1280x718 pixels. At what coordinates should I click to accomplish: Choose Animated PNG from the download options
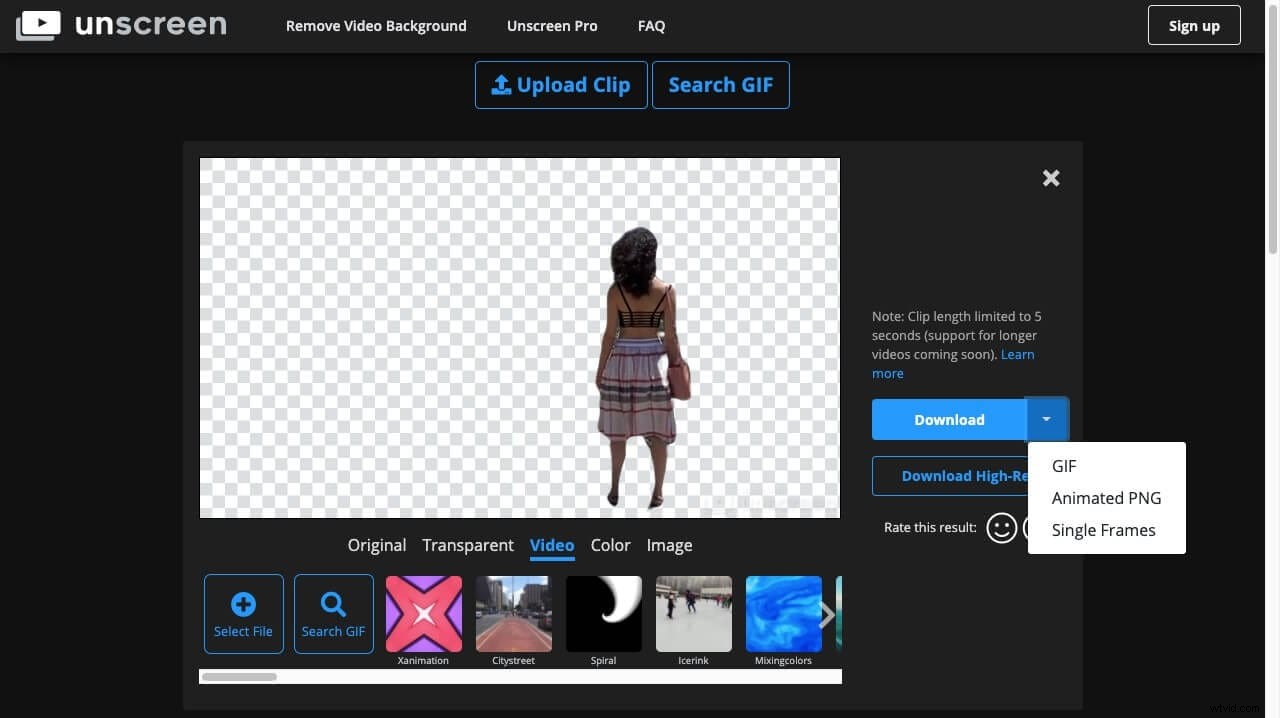pyautogui.click(x=1106, y=497)
